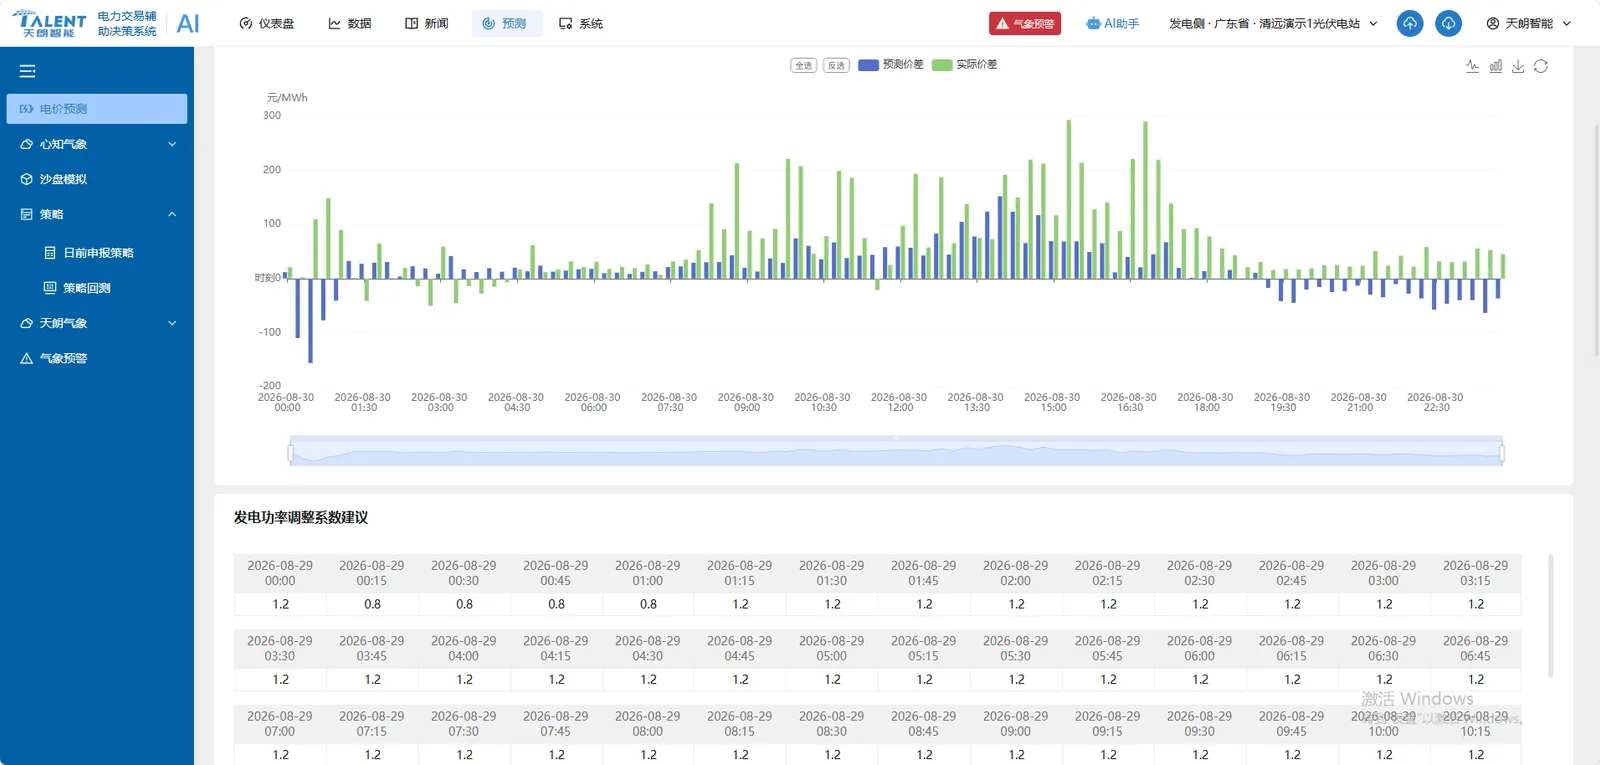Image resolution: width=1600 pixels, height=765 pixels.
Task: Open AI助手 robot assistant
Action: (x=1113, y=23)
